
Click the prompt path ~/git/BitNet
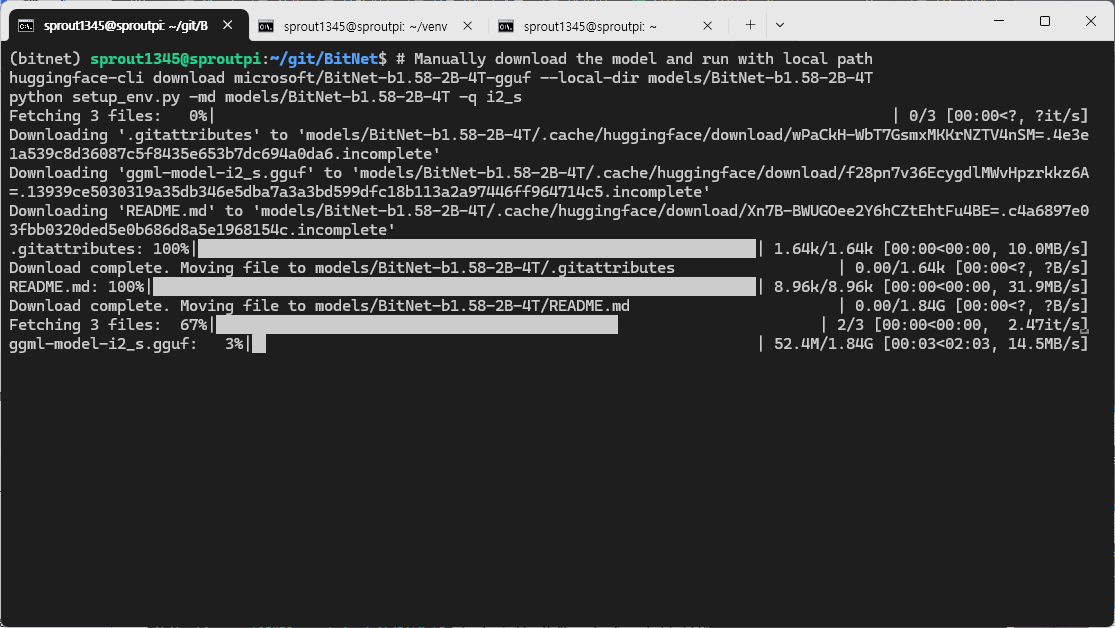[x=324, y=59]
